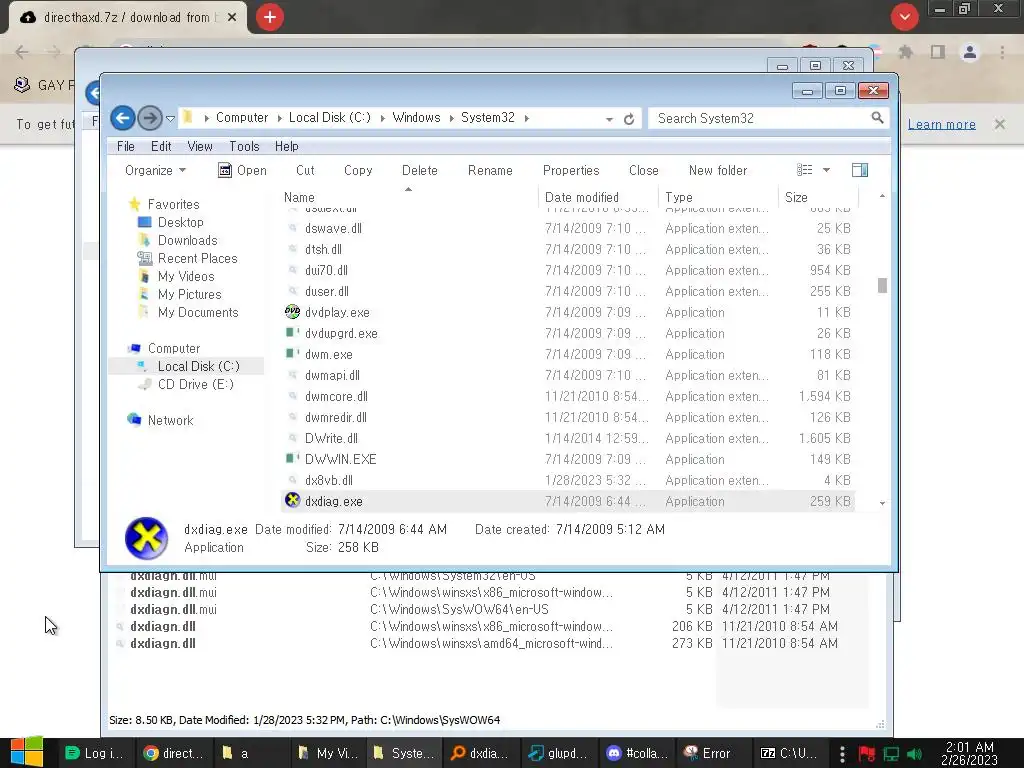Close the directhaxd.7z browser tab
The width and height of the screenshot is (1024, 768).
click(x=232, y=18)
